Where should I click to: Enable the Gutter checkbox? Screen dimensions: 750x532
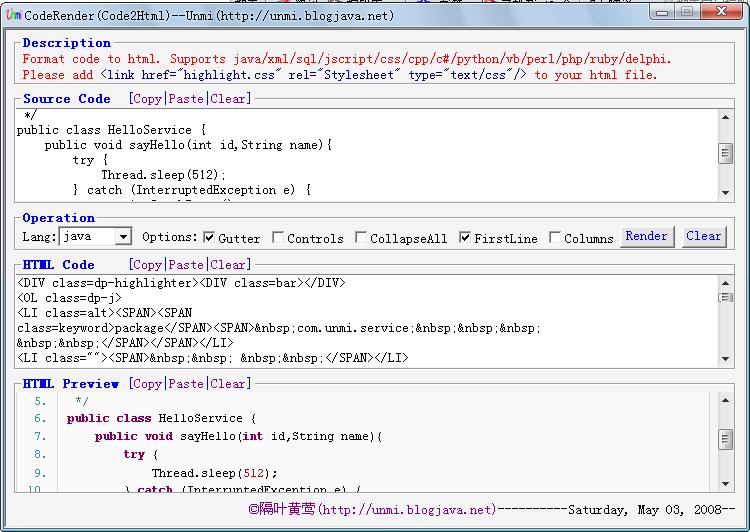(209, 238)
